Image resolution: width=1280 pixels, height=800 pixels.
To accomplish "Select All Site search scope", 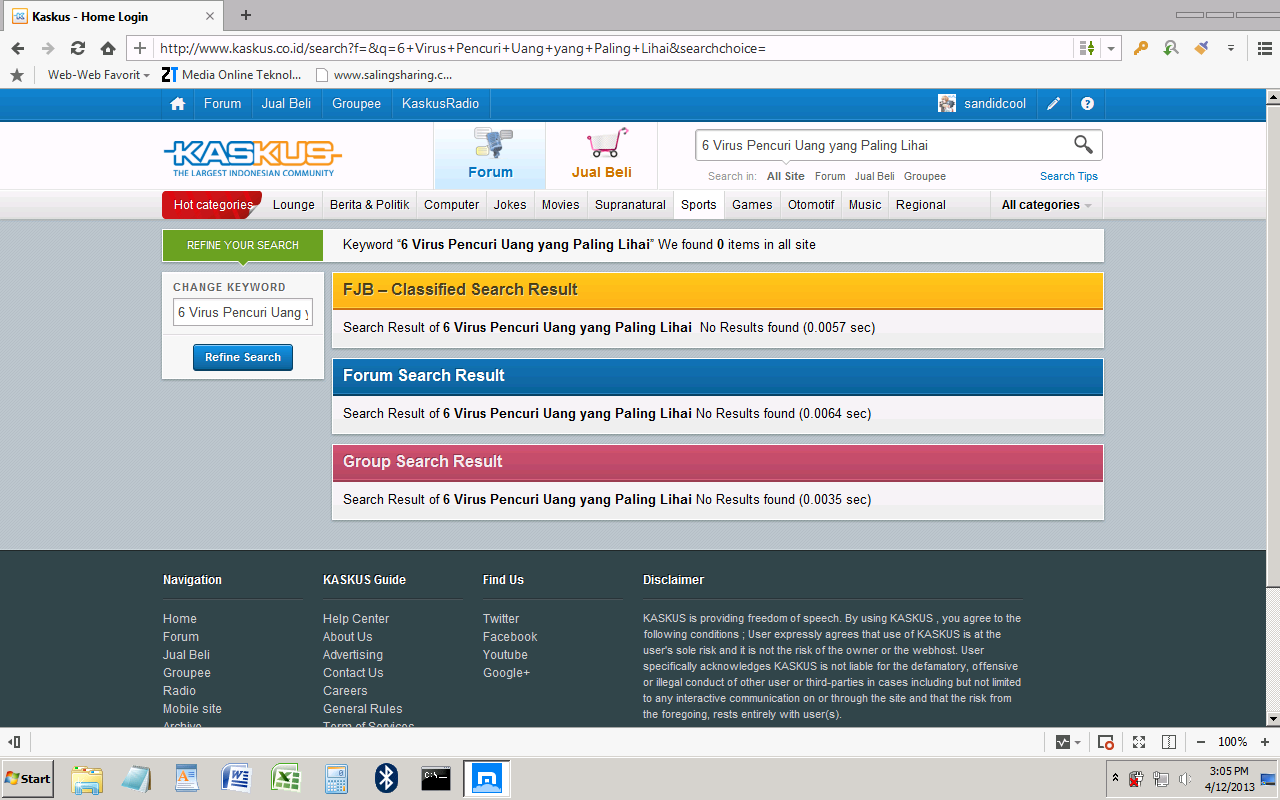I will (786, 176).
